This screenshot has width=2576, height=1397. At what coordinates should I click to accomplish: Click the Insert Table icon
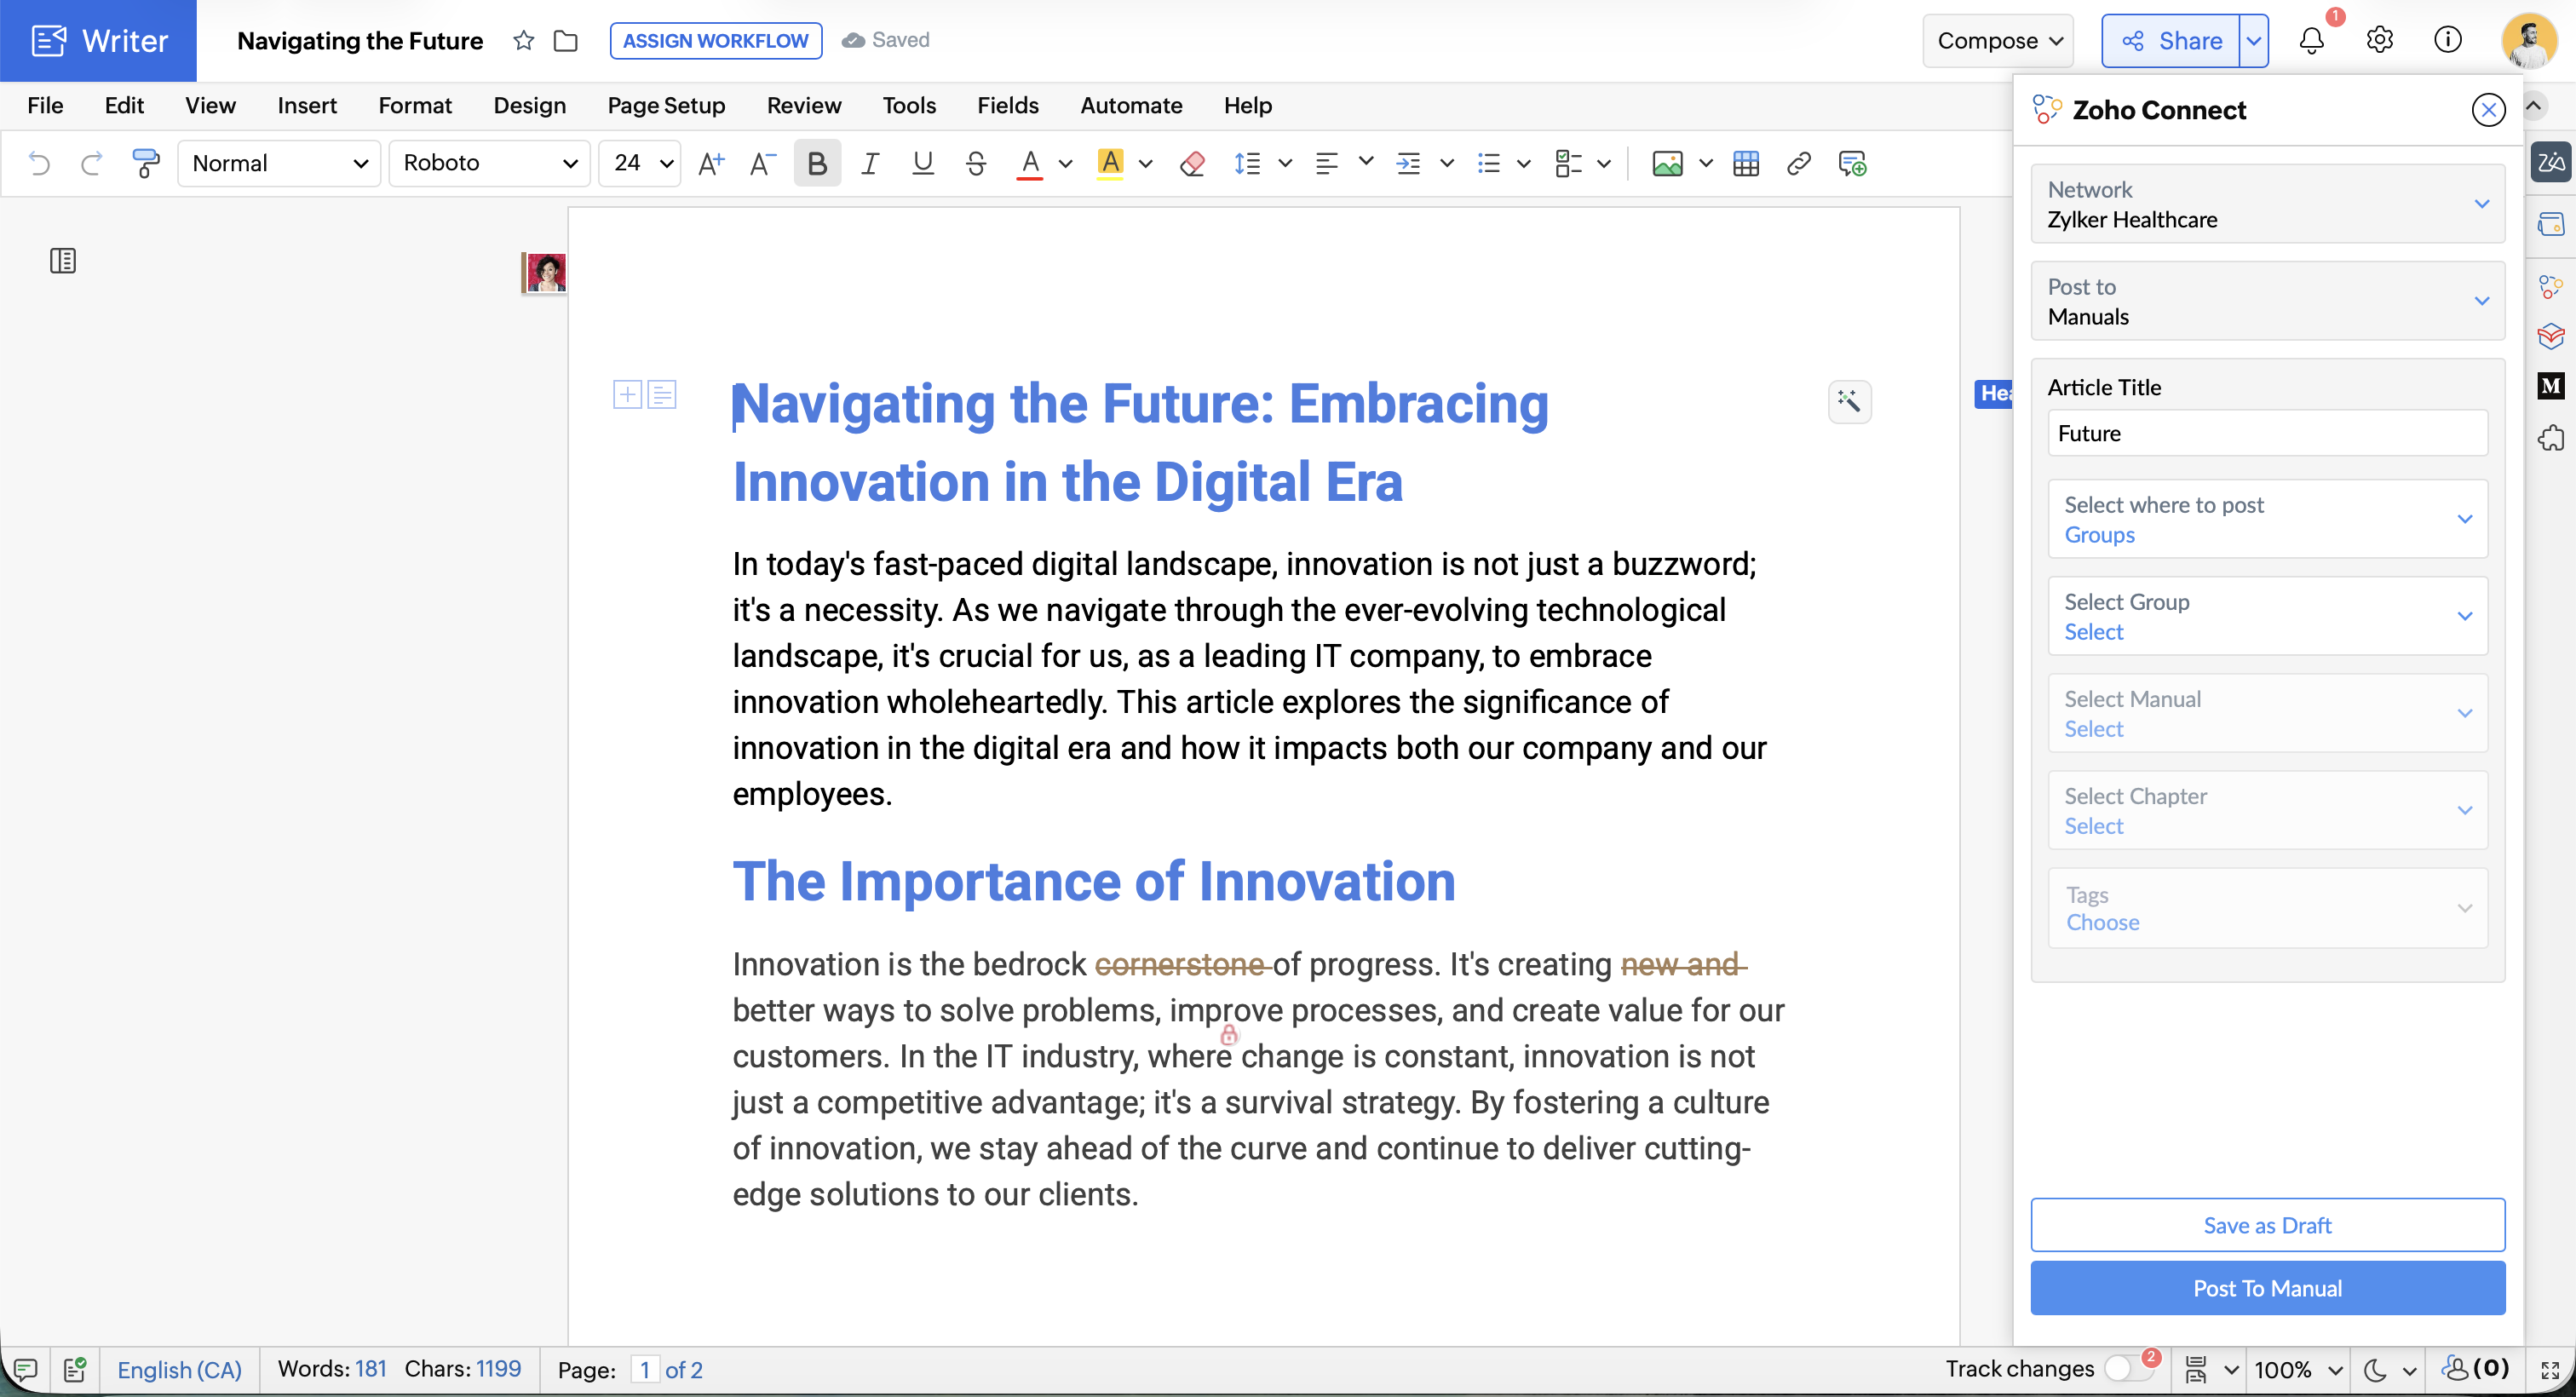(x=1746, y=163)
